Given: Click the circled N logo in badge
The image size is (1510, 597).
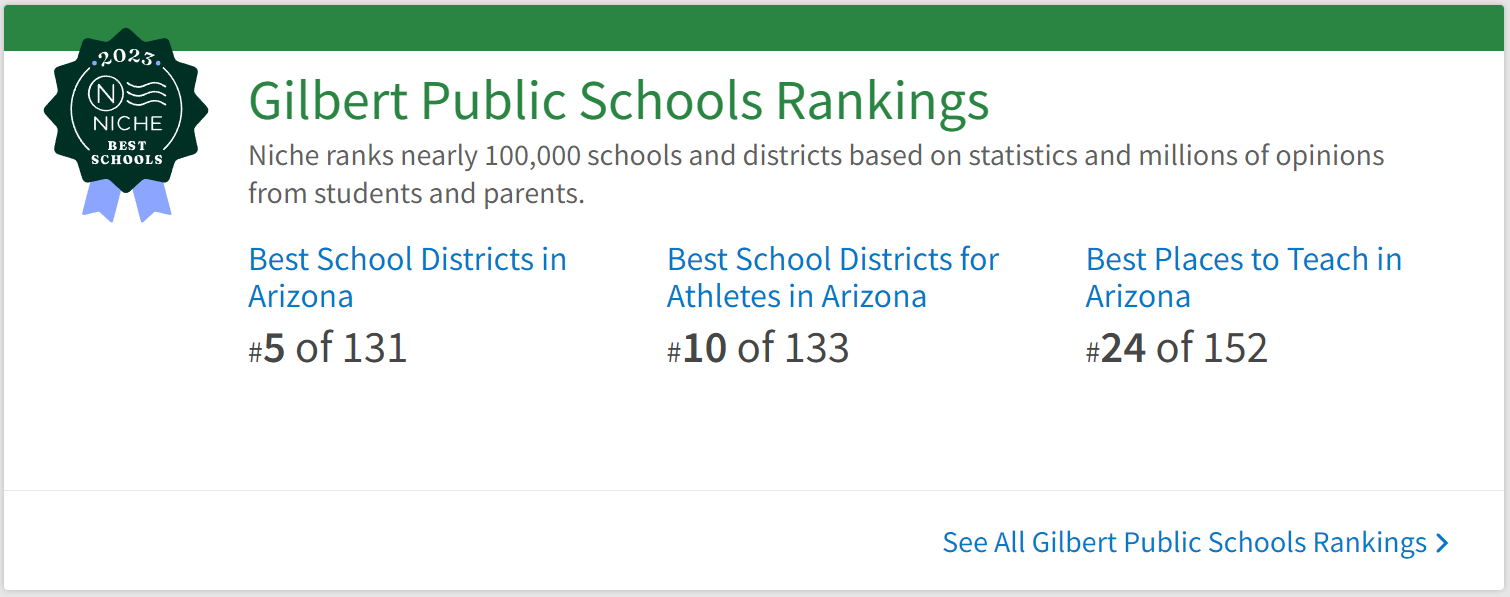Looking at the screenshot, I should pos(106,95).
